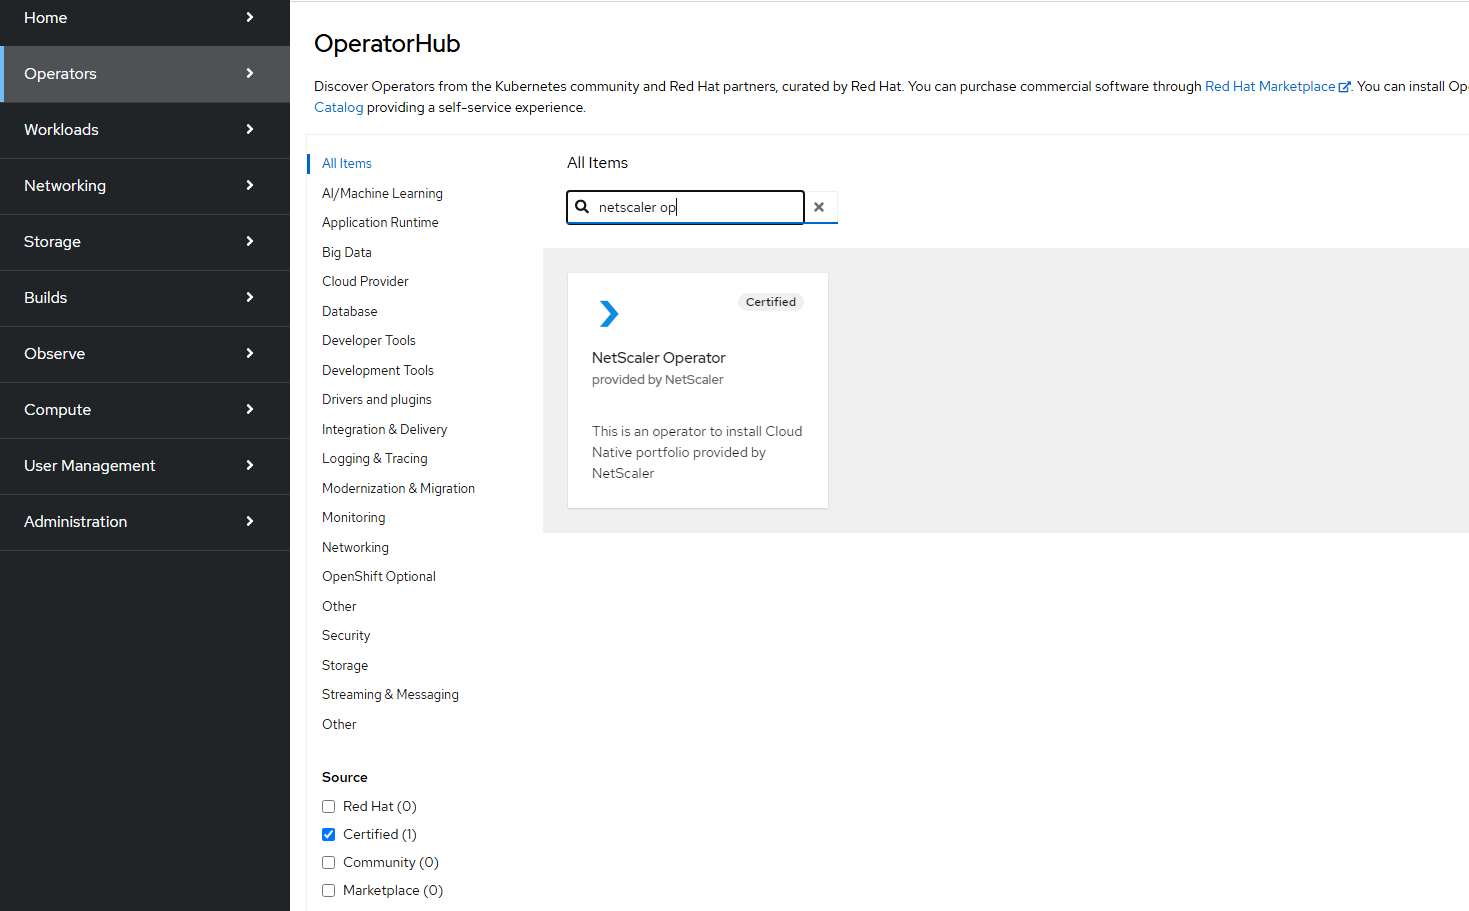Filter by Application Runtime category

(x=380, y=222)
